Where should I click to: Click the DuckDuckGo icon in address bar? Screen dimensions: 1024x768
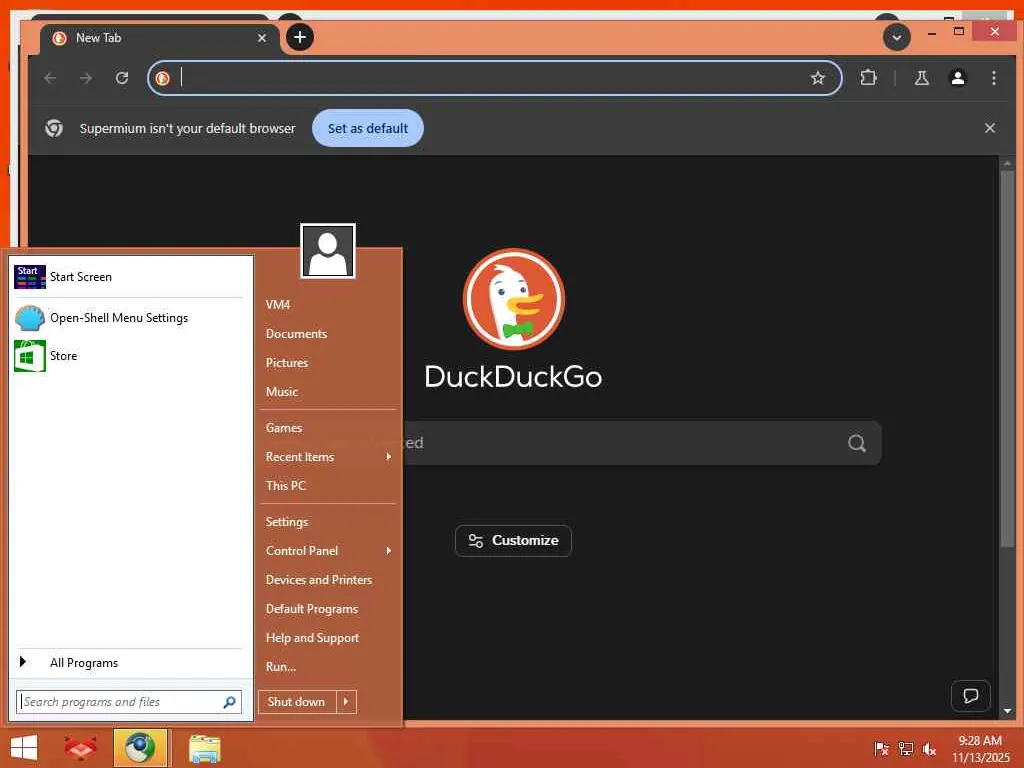[x=163, y=78]
